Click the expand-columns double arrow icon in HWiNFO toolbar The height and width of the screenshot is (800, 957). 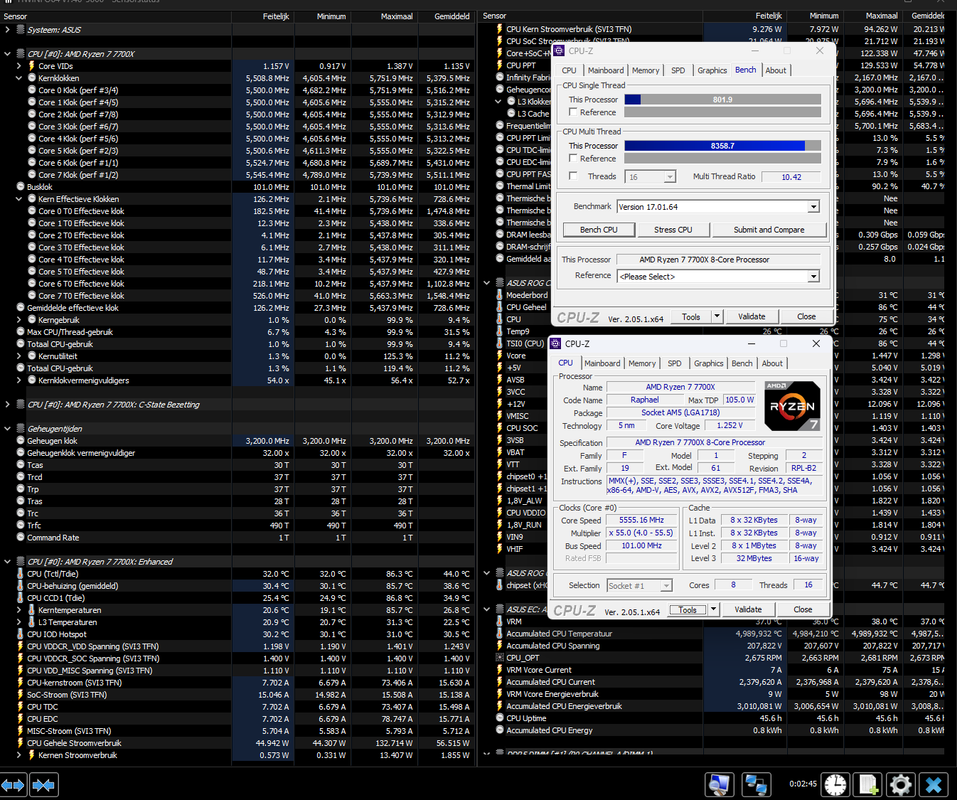(x=13, y=785)
